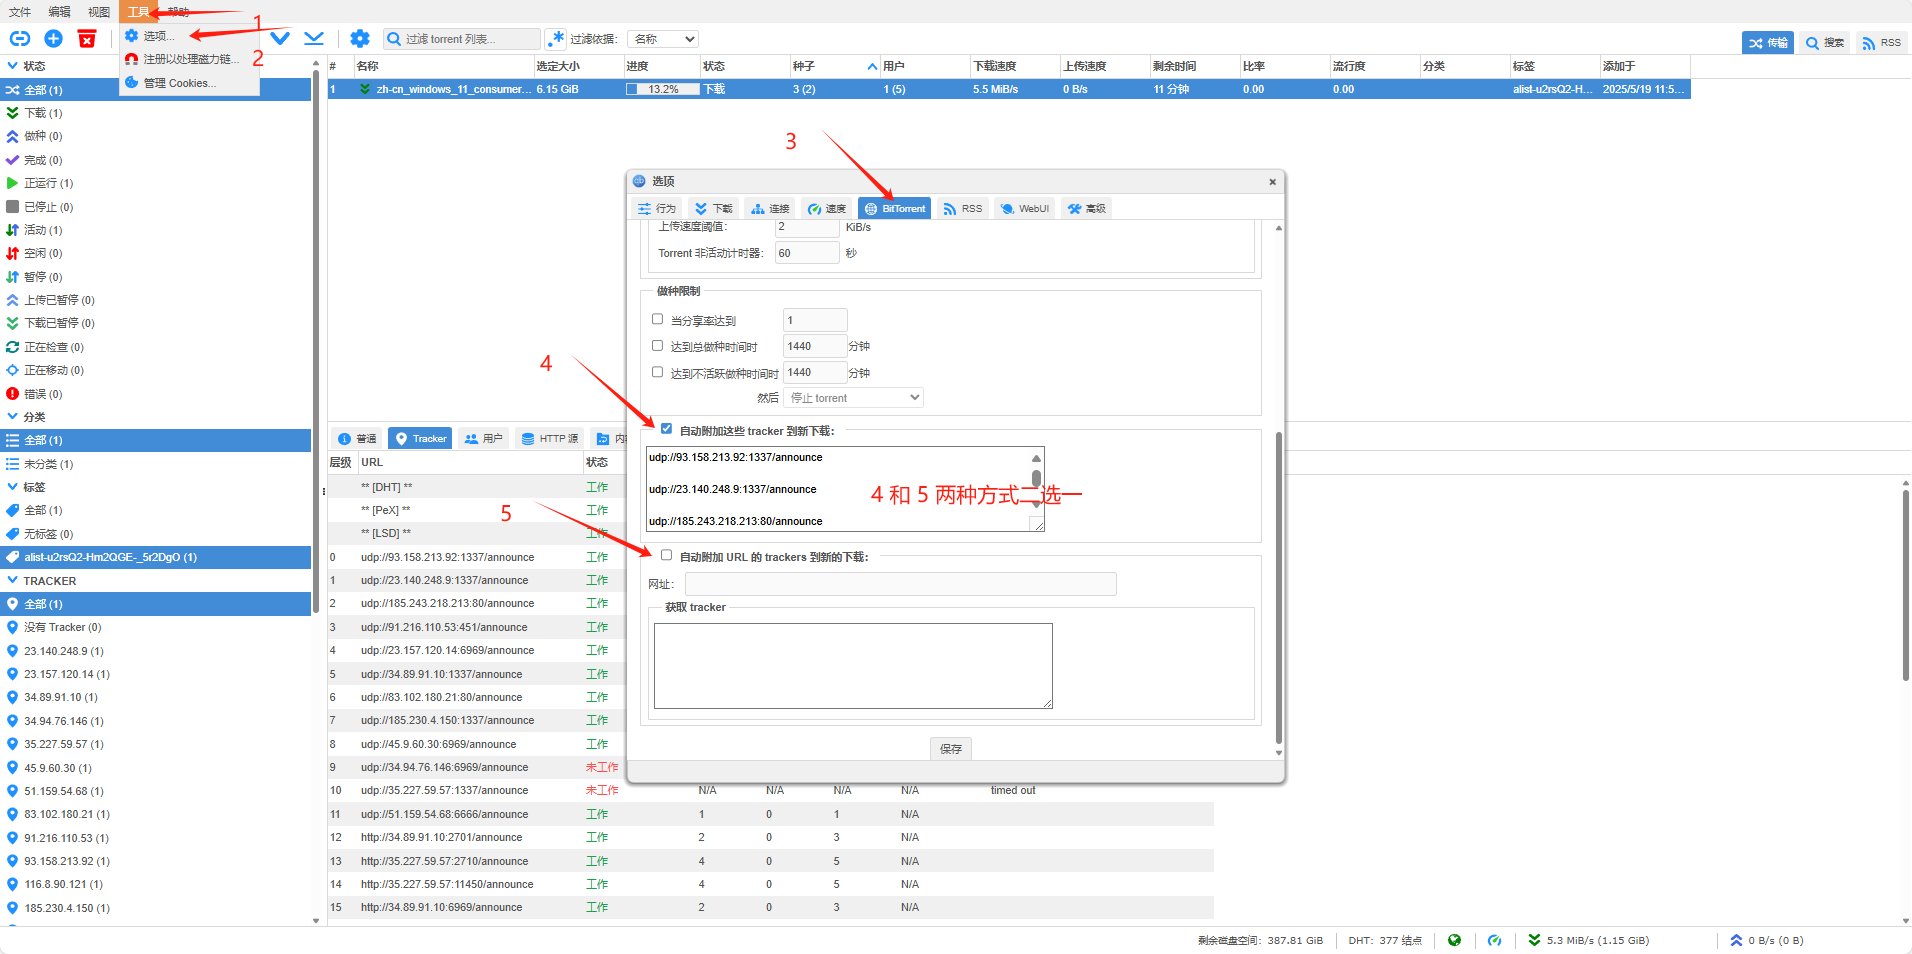Open options via the toolbar gear icon
The height and width of the screenshot is (954, 1912).
pos(360,39)
